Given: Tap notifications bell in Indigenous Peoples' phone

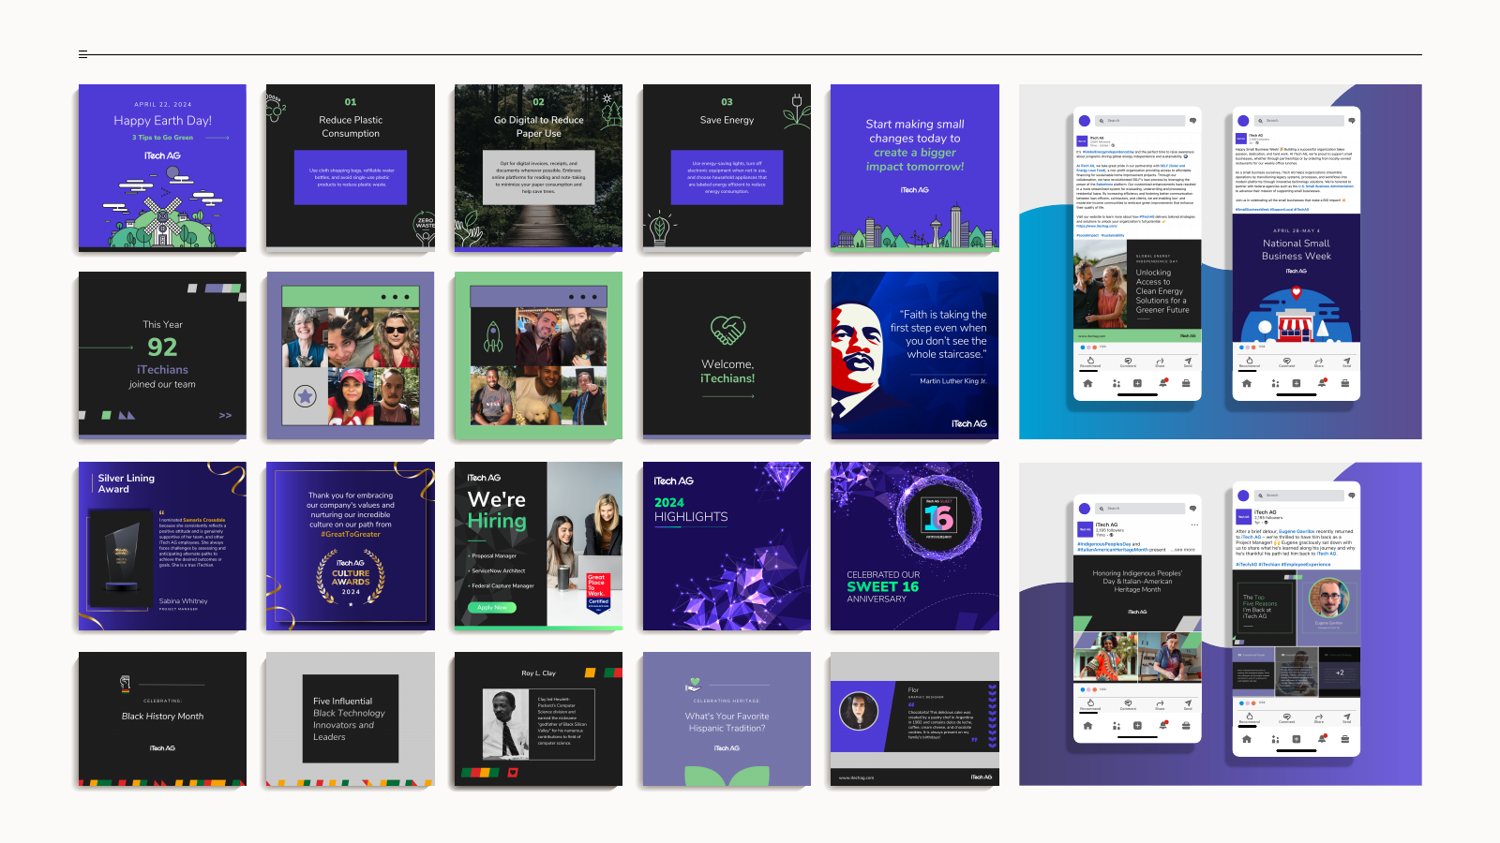Looking at the screenshot, I should [x=1162, y=726].
